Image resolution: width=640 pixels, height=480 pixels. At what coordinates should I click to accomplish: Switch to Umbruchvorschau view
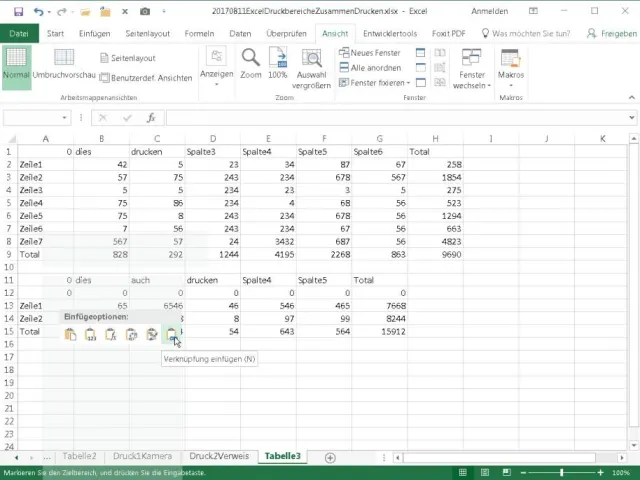64,64
